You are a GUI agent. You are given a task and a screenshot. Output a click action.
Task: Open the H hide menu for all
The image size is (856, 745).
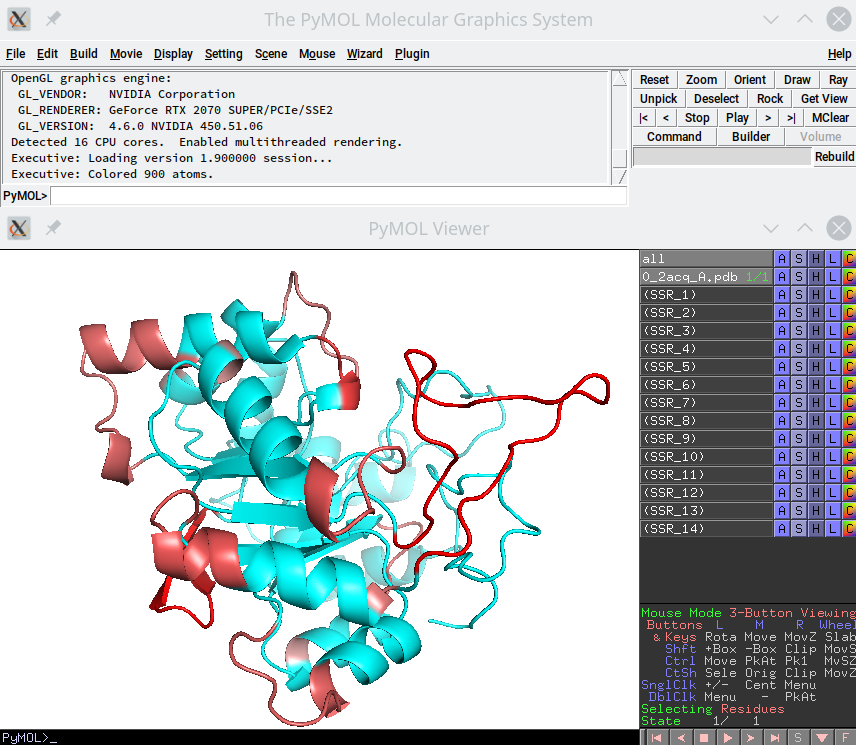click(x=816, y=259)
